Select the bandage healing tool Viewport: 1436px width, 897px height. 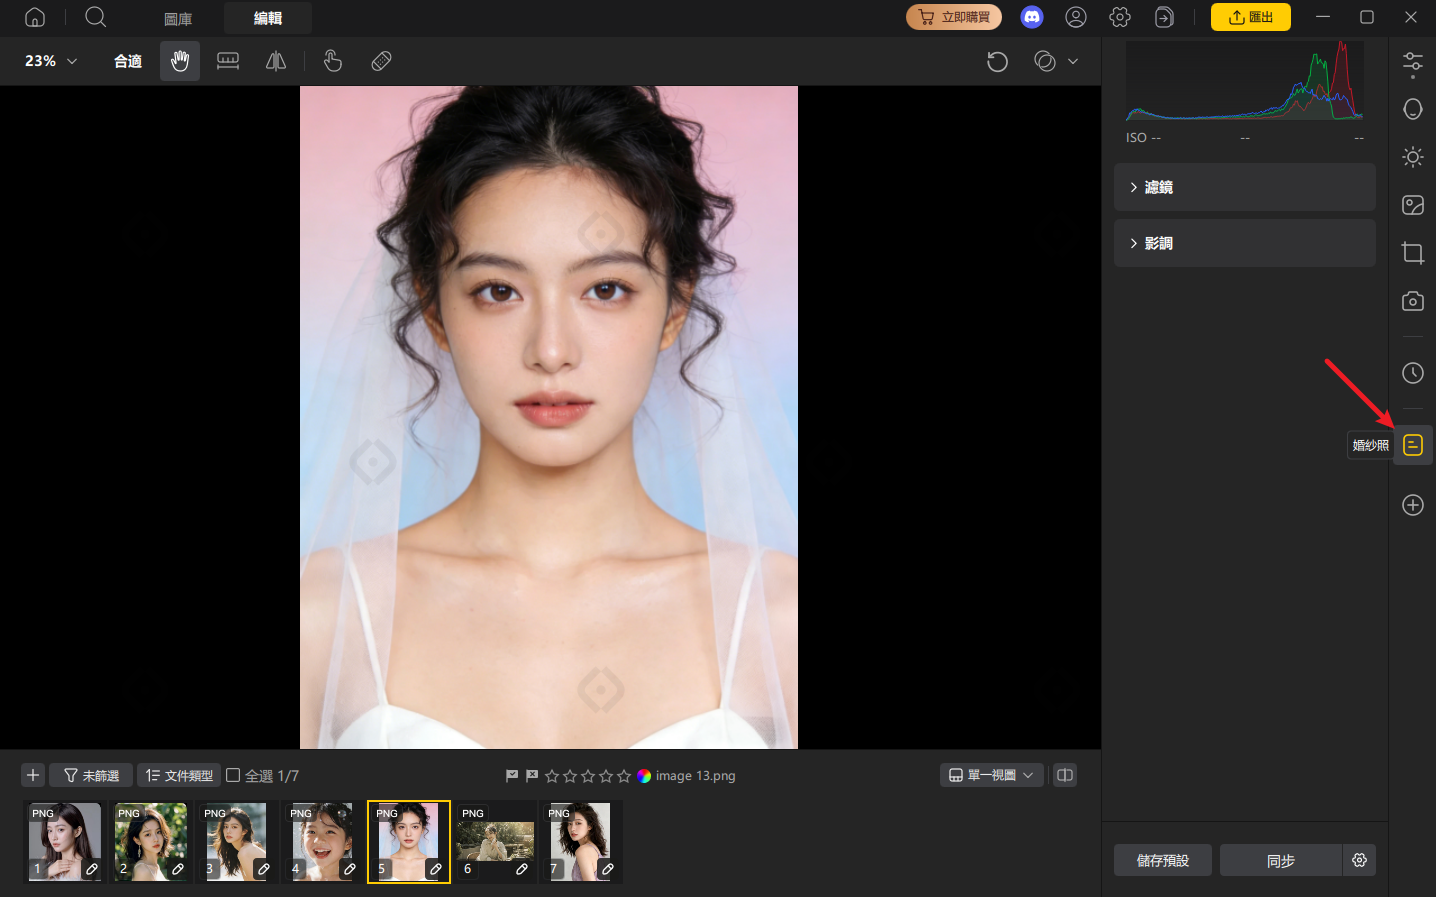[381, 61]
